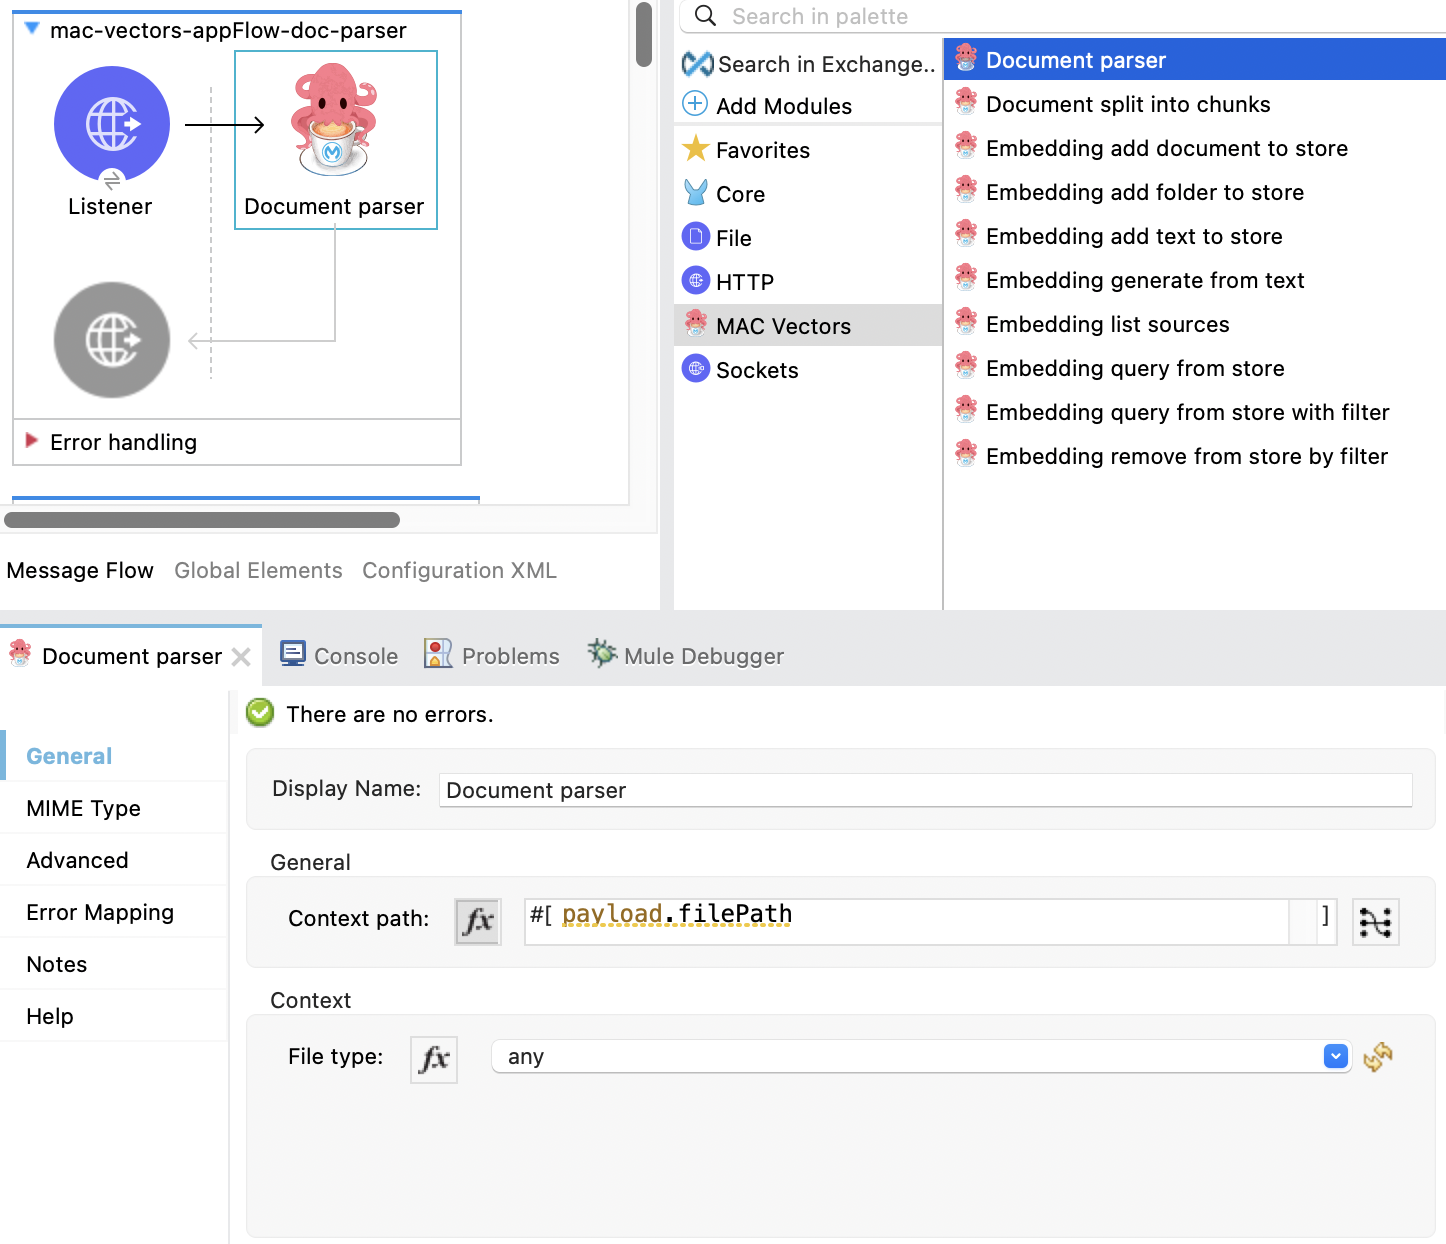Click the Core module icon
The width and height of the screenshot is (1446, 1244).
tap(696, 192)
